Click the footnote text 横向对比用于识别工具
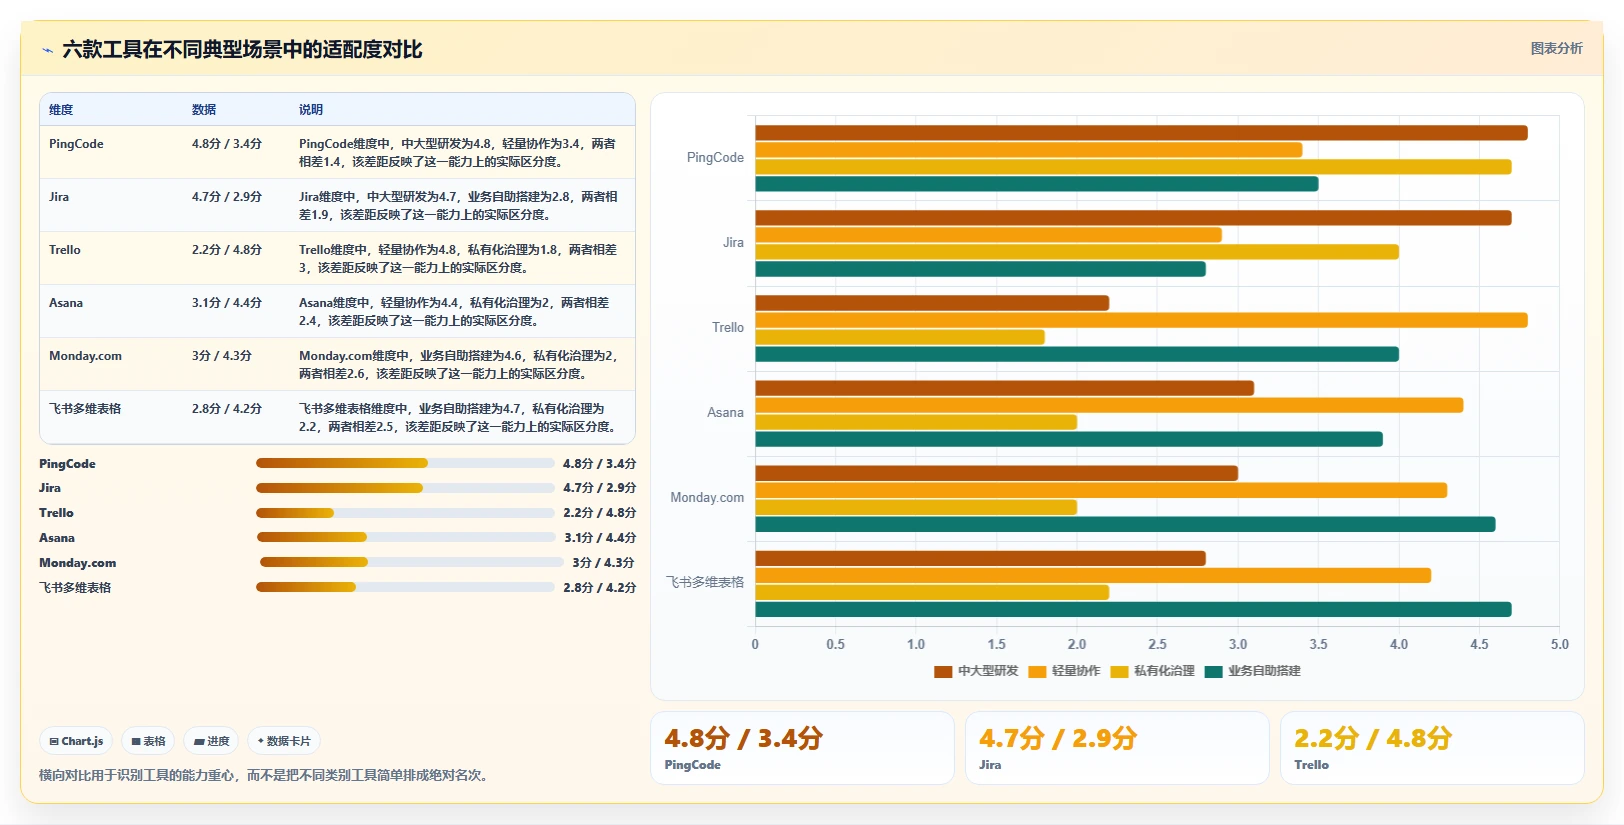Image resolution: width=1624 pixels, height=825 pixels. coord(266,775)
